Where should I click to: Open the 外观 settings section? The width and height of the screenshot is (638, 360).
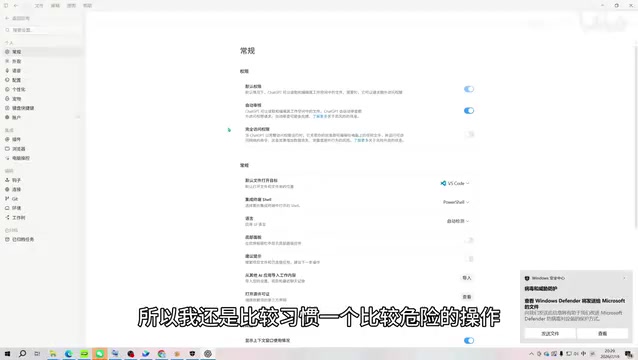[16, 61]
